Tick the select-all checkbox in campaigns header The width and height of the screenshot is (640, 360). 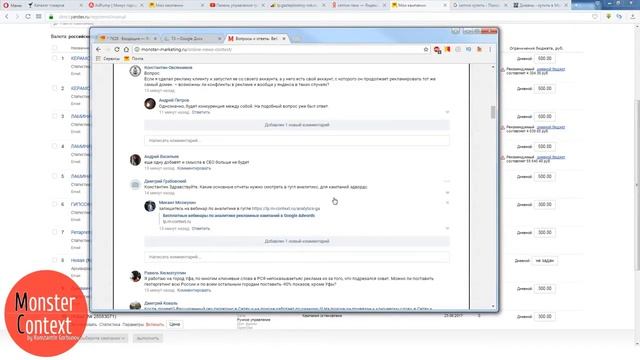click(55, 48)
